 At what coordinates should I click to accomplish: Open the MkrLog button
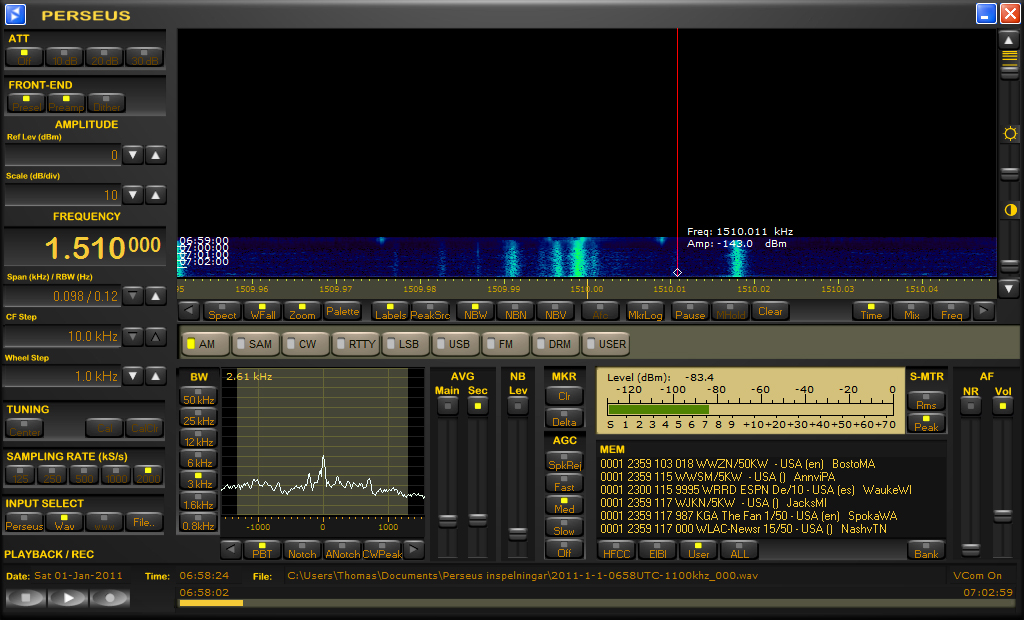coord(645,312)
